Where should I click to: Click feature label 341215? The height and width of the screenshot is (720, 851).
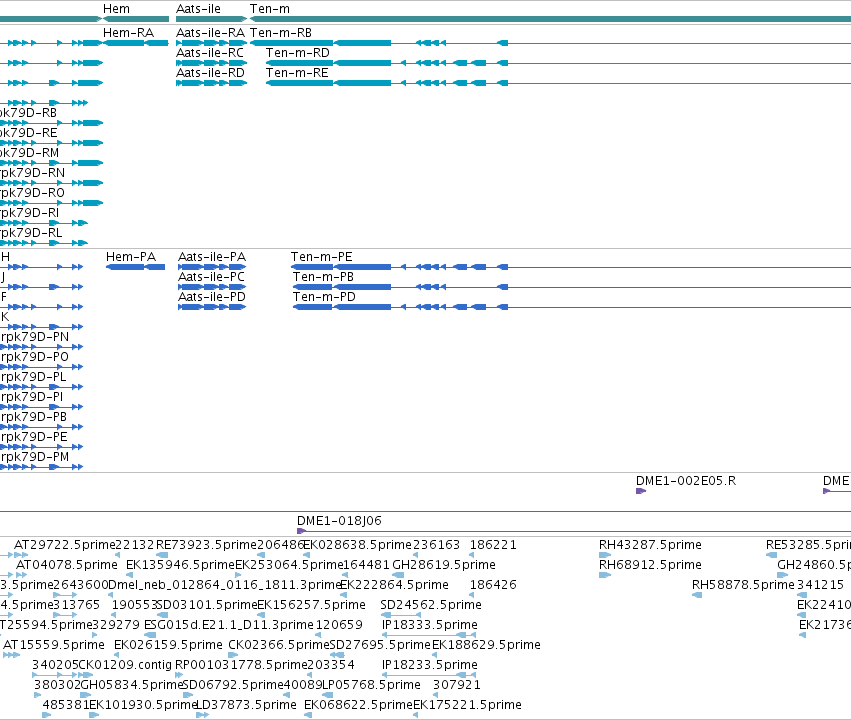820,585
